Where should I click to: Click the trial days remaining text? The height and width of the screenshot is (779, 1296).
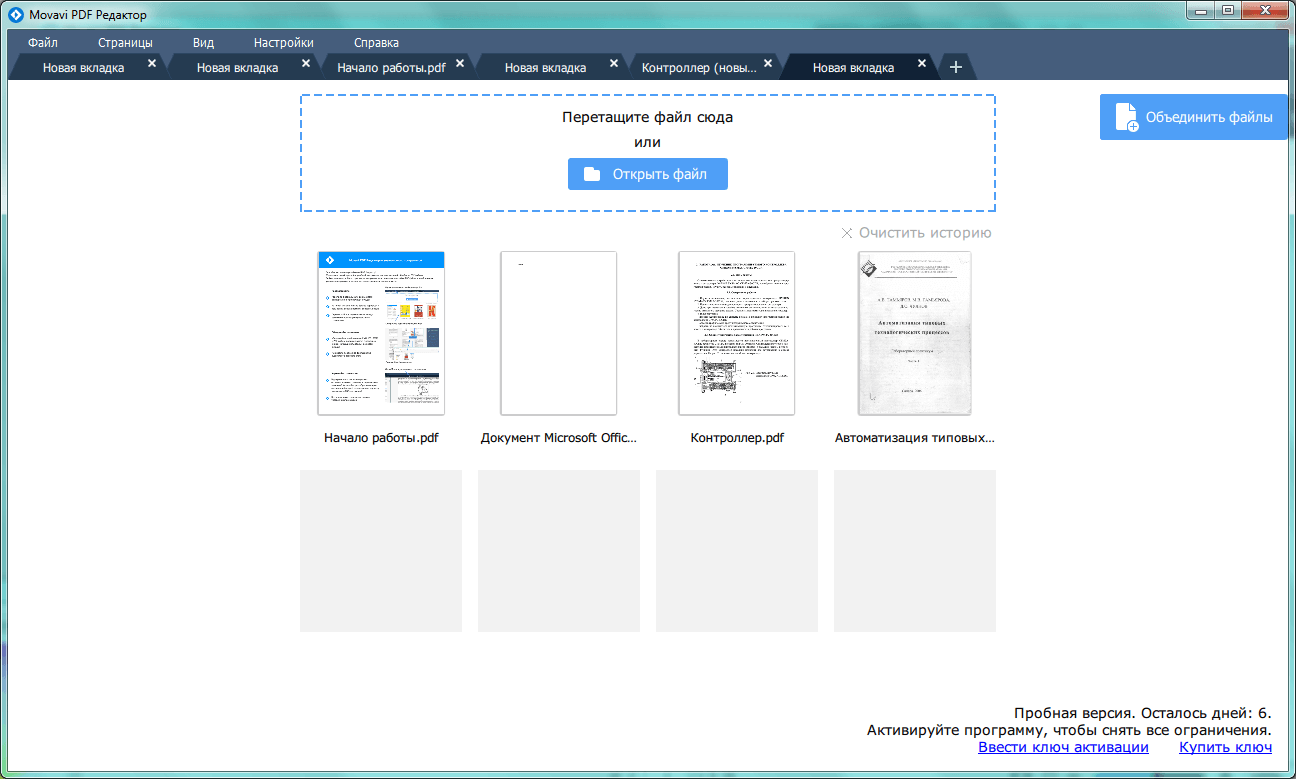click(1143, 713)
